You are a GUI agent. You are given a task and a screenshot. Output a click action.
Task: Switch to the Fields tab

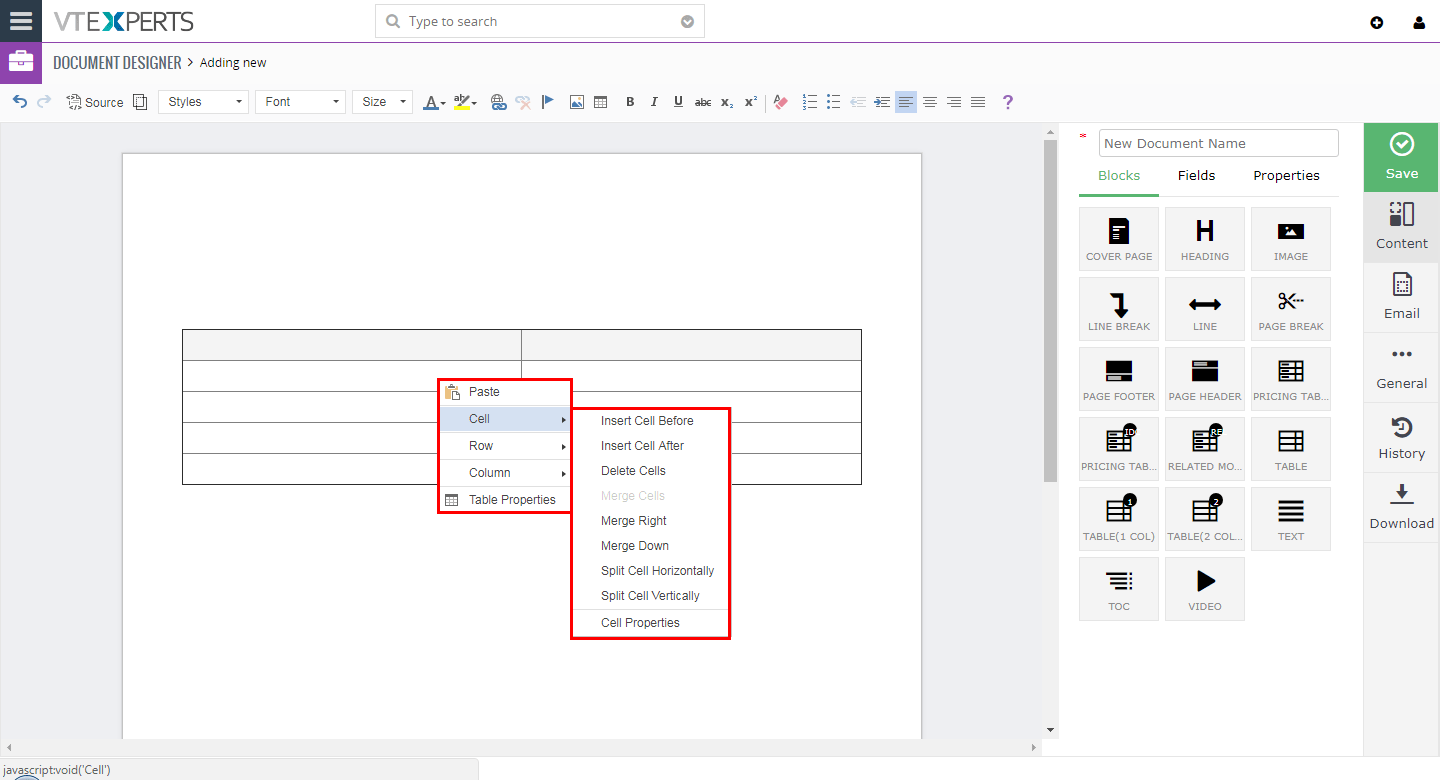point(1196,175)
